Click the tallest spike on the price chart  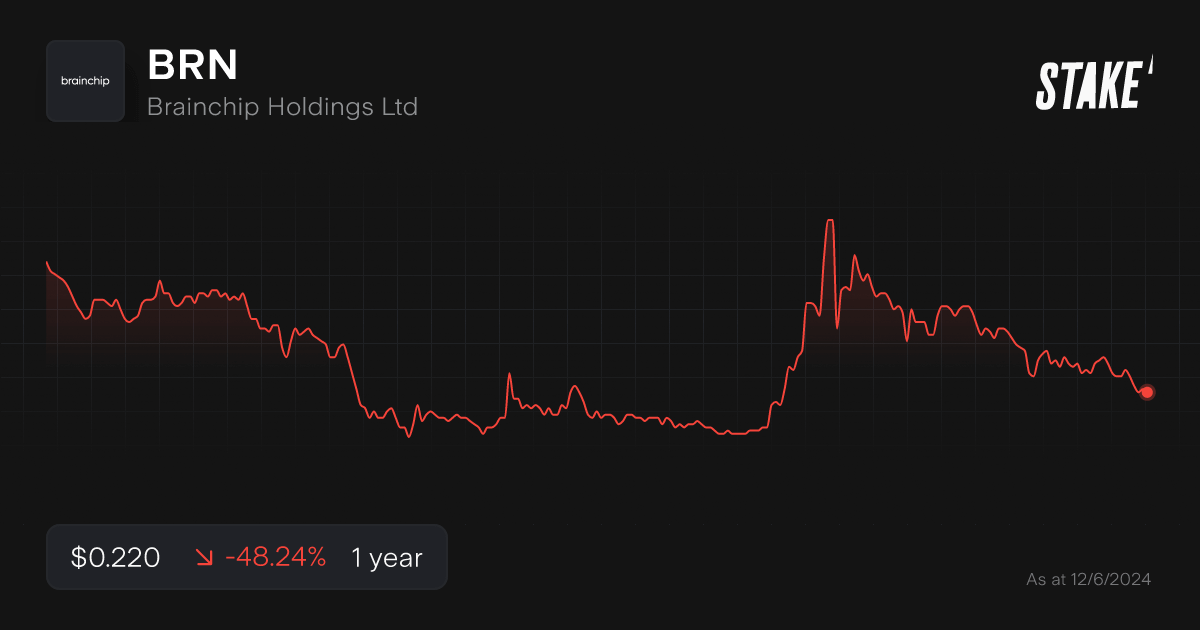tap(829, 221)
